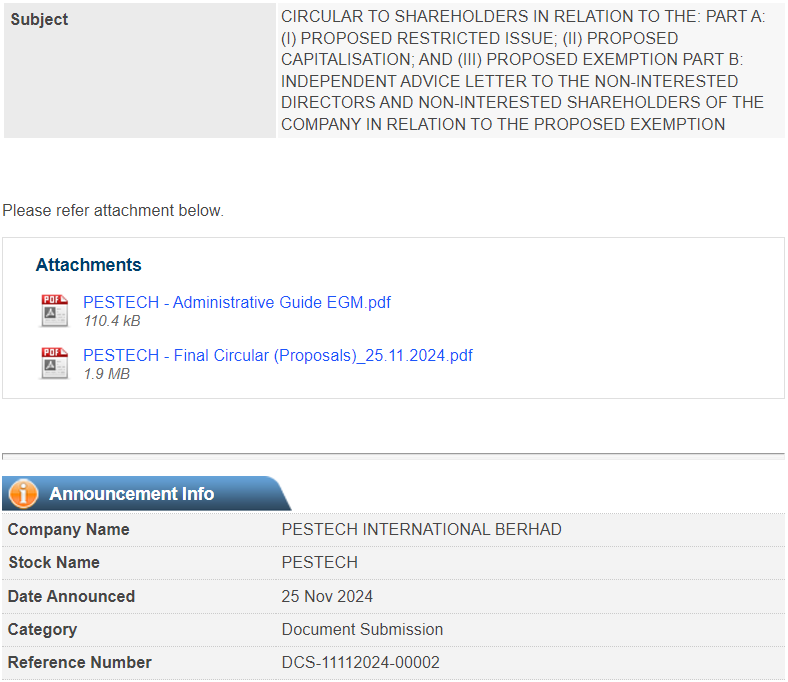The image size is (788, 682).
Task: Click the 110.4 kB file size text
Action: 112,321
